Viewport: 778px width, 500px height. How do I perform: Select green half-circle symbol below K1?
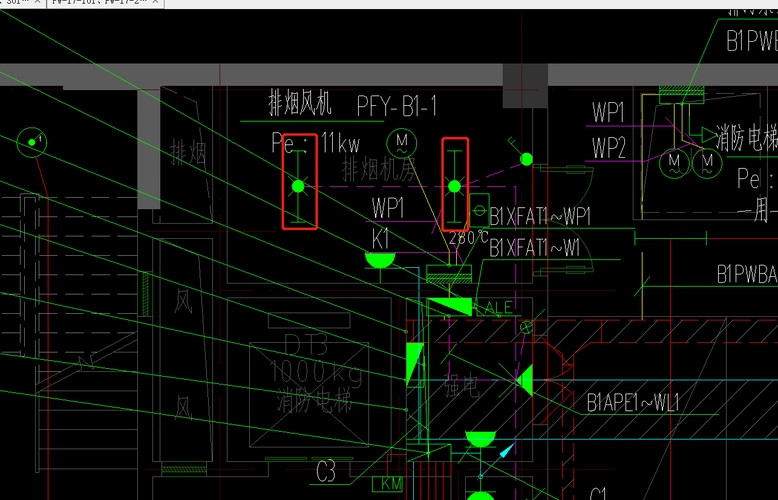380,260
